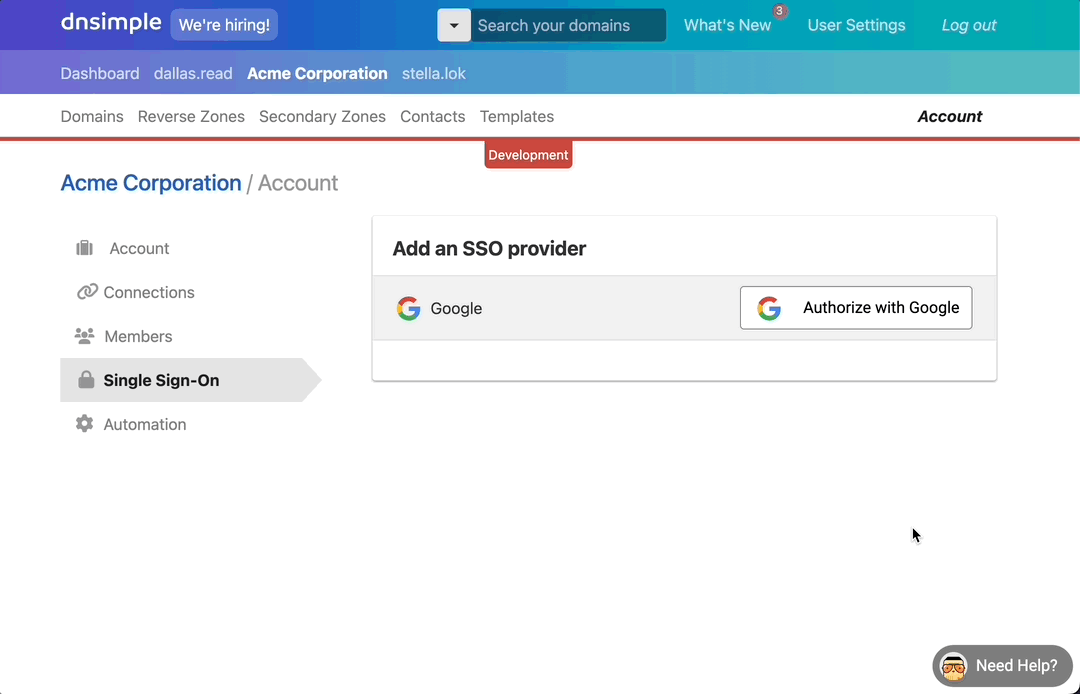
Task: Click the Account briefcase icon in sidebar
Action: [85, 248]
